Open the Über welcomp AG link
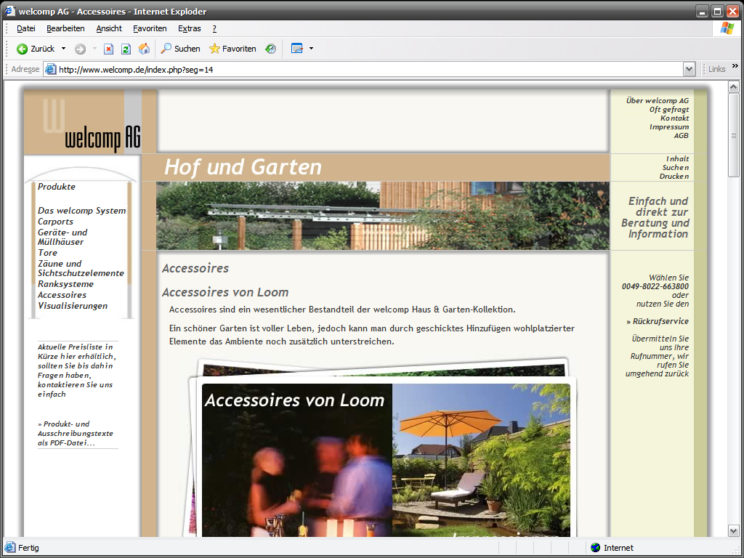This screenshot has height=558, width=744. point(657,101)
